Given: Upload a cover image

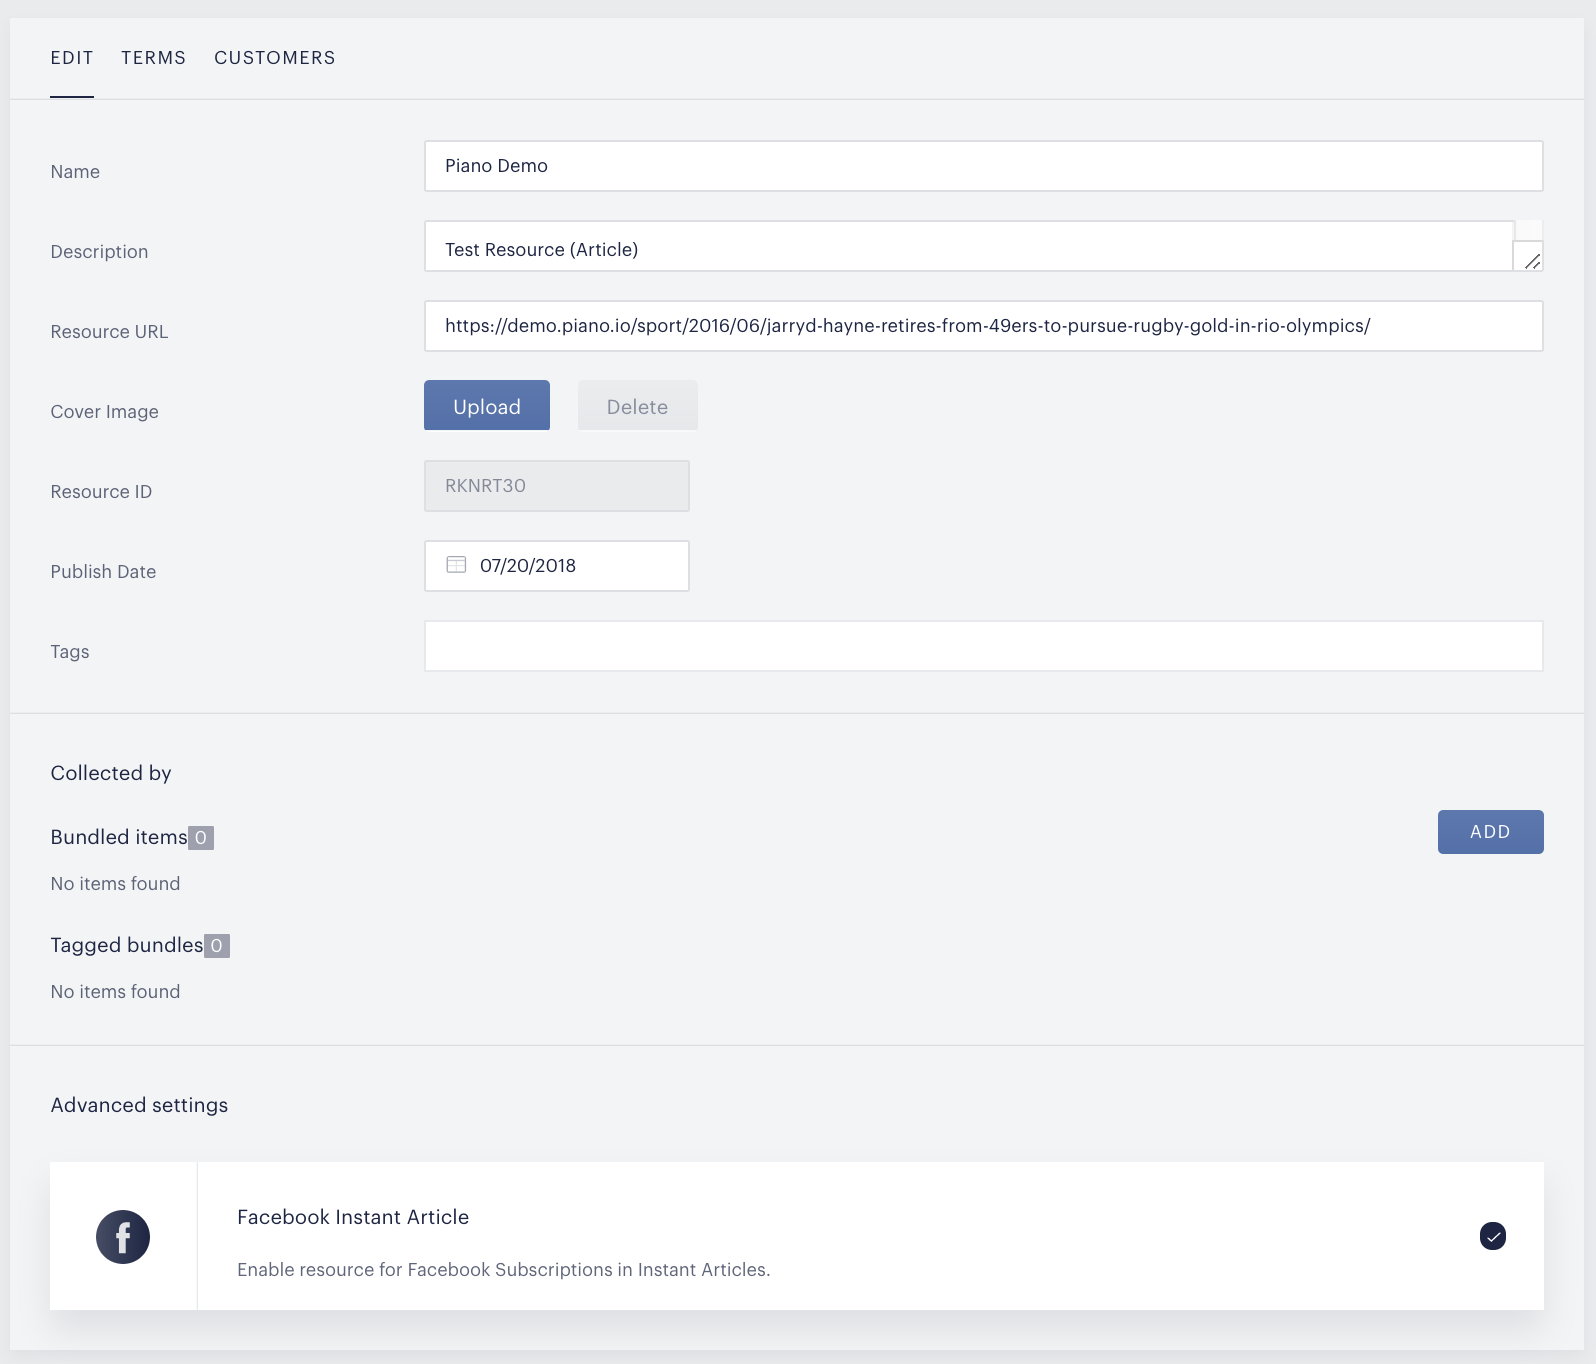Looking at the screenshot, I should click(x=487, y=405).
